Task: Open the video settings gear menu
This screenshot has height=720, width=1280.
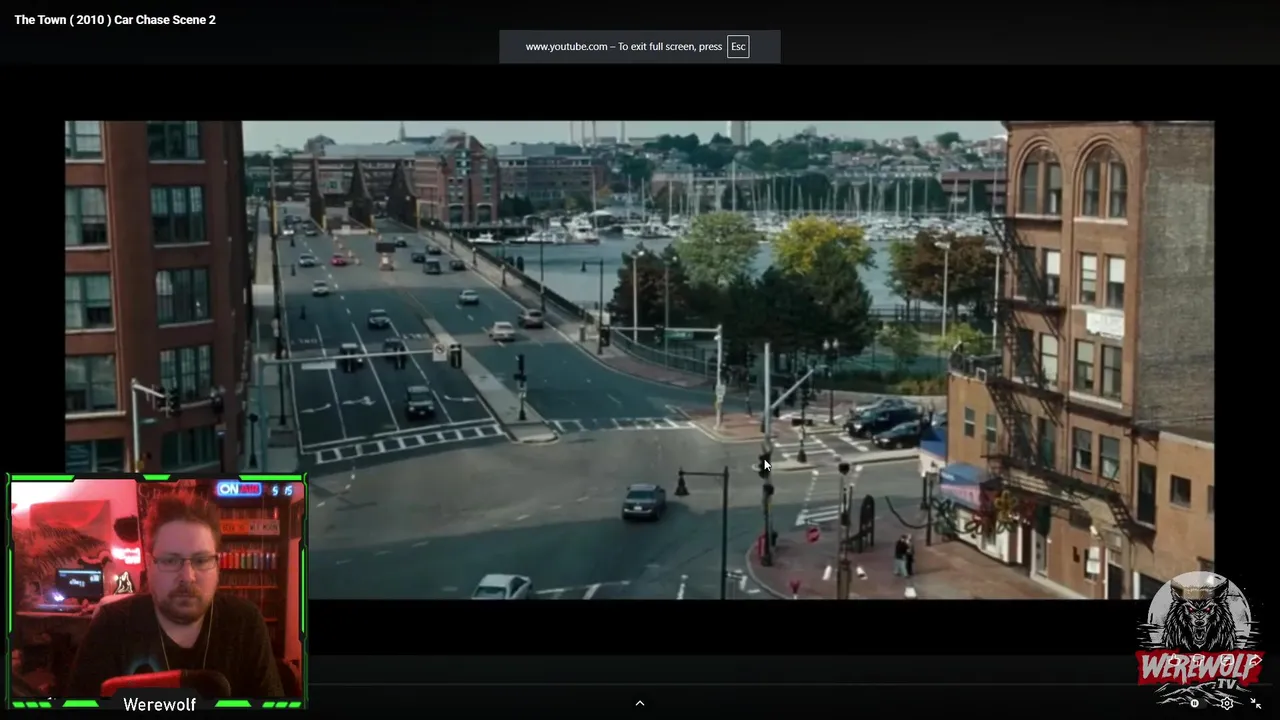Action: coord(1227,703)
